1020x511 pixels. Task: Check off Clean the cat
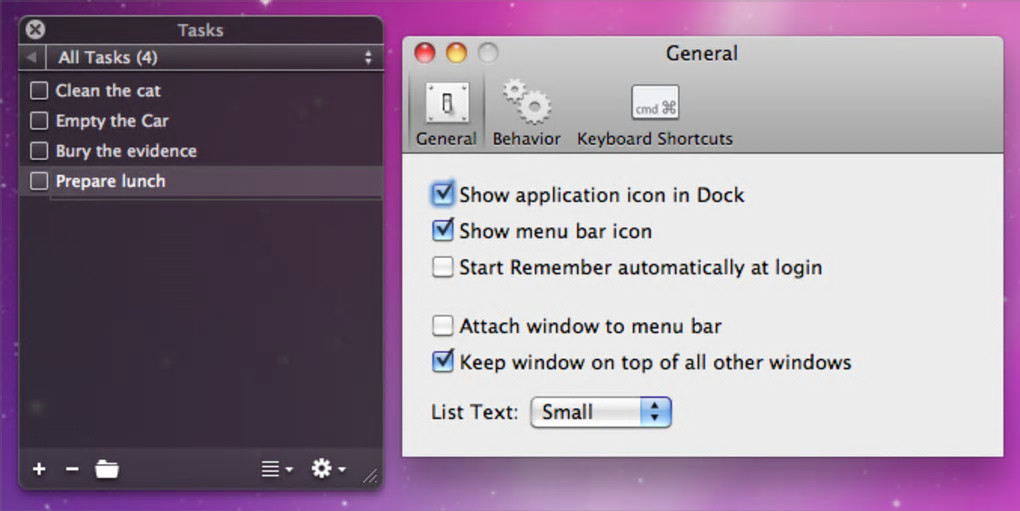pyautogui.click(x=39, y=90)
